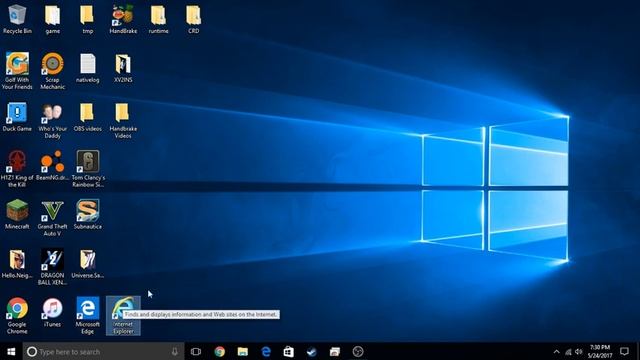
Task: Select the Recycle Bin desktop icon
Action: (x=17, y=19)
